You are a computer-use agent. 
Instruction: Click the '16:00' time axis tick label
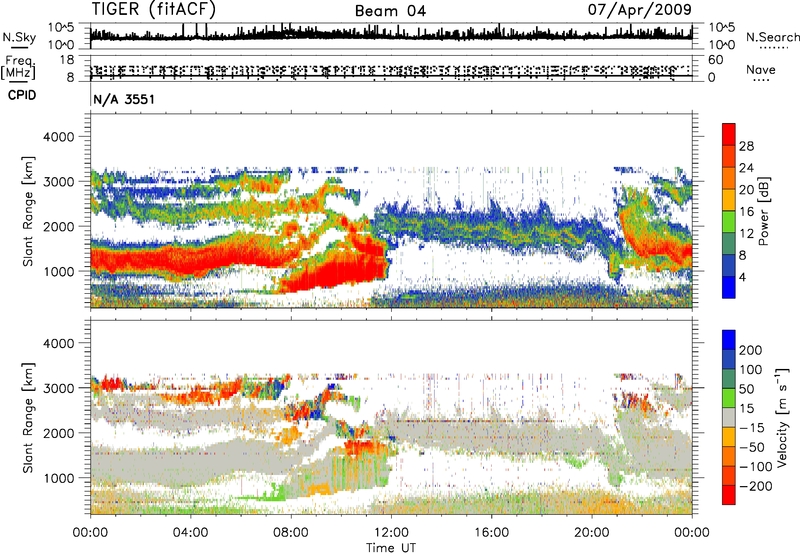(x=491, y=533)
